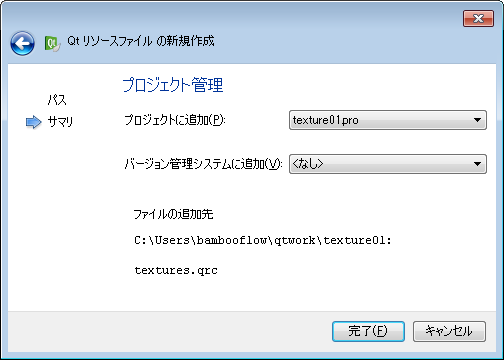This screenshot has width=504, height=360.
Task: Click the textures.qrc file name
Action: point(176,270)
